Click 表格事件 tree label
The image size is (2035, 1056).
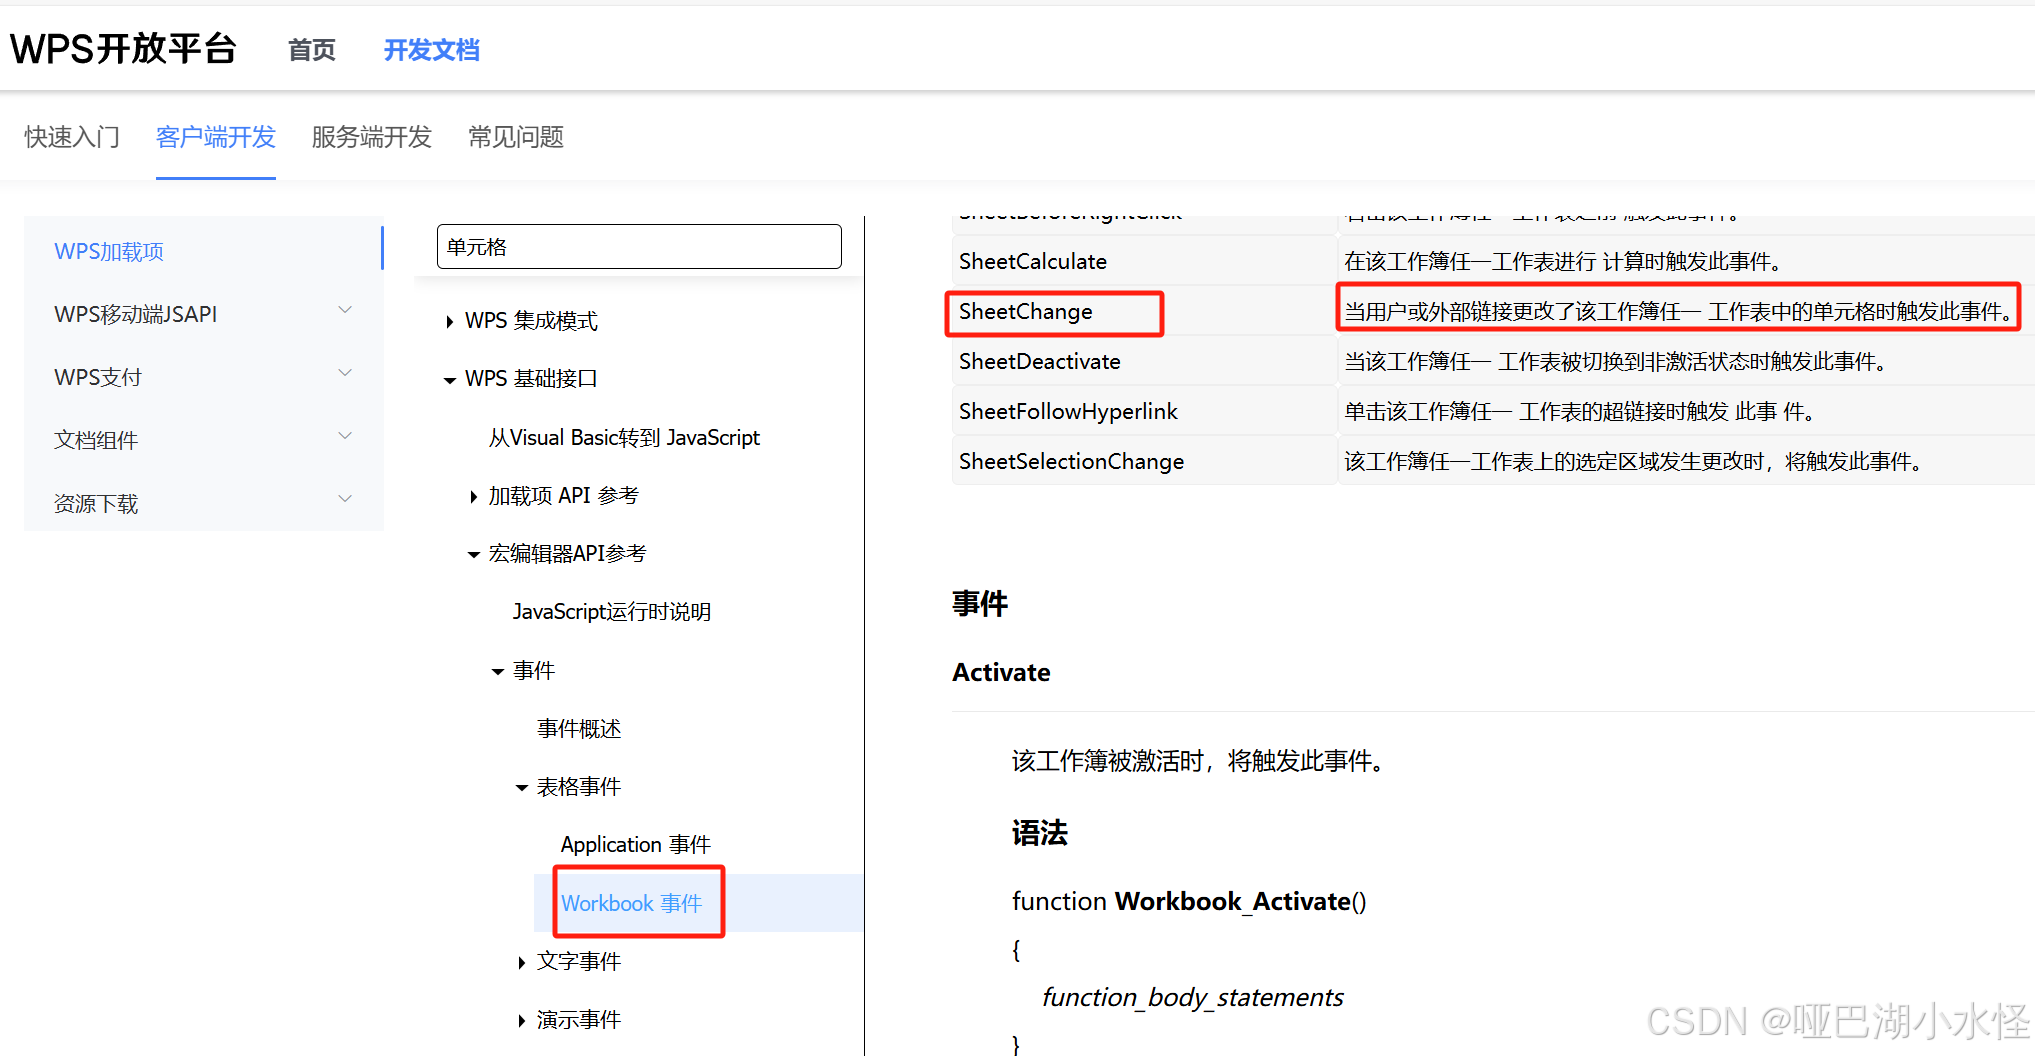coord(579,786)
